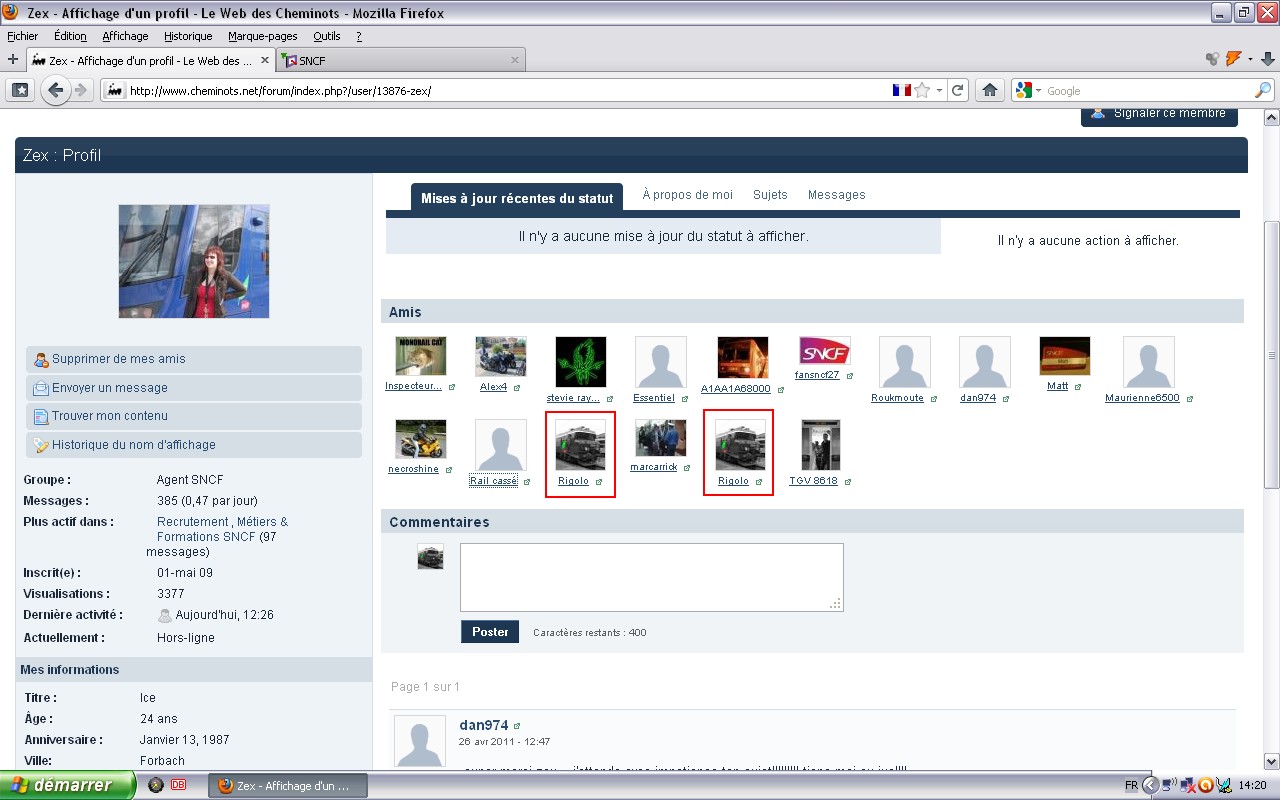Open the Alex4 motorcycle avatar
Viewport: 1280px width, 800px height.
[500, 356]
